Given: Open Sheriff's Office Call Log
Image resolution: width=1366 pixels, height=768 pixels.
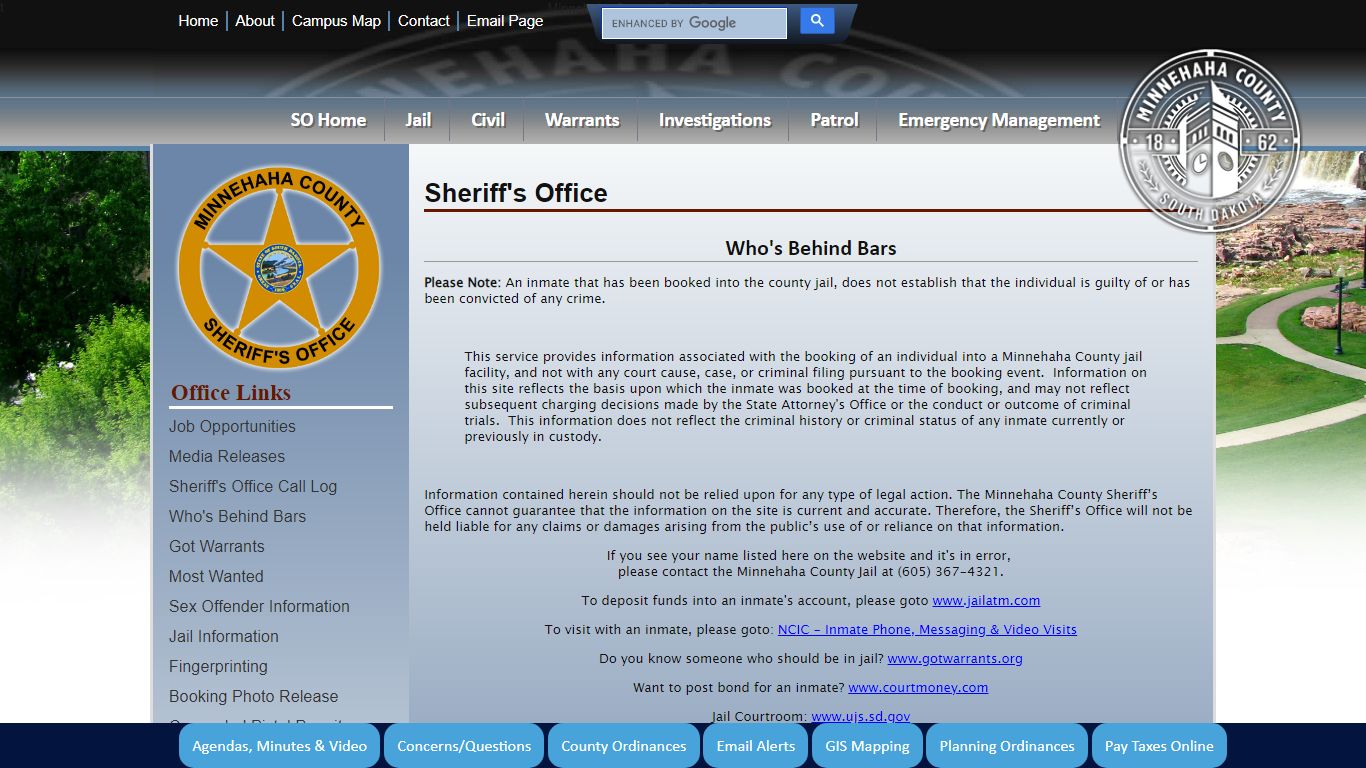Looking at the screenshot, I should [x=253, y=486].
